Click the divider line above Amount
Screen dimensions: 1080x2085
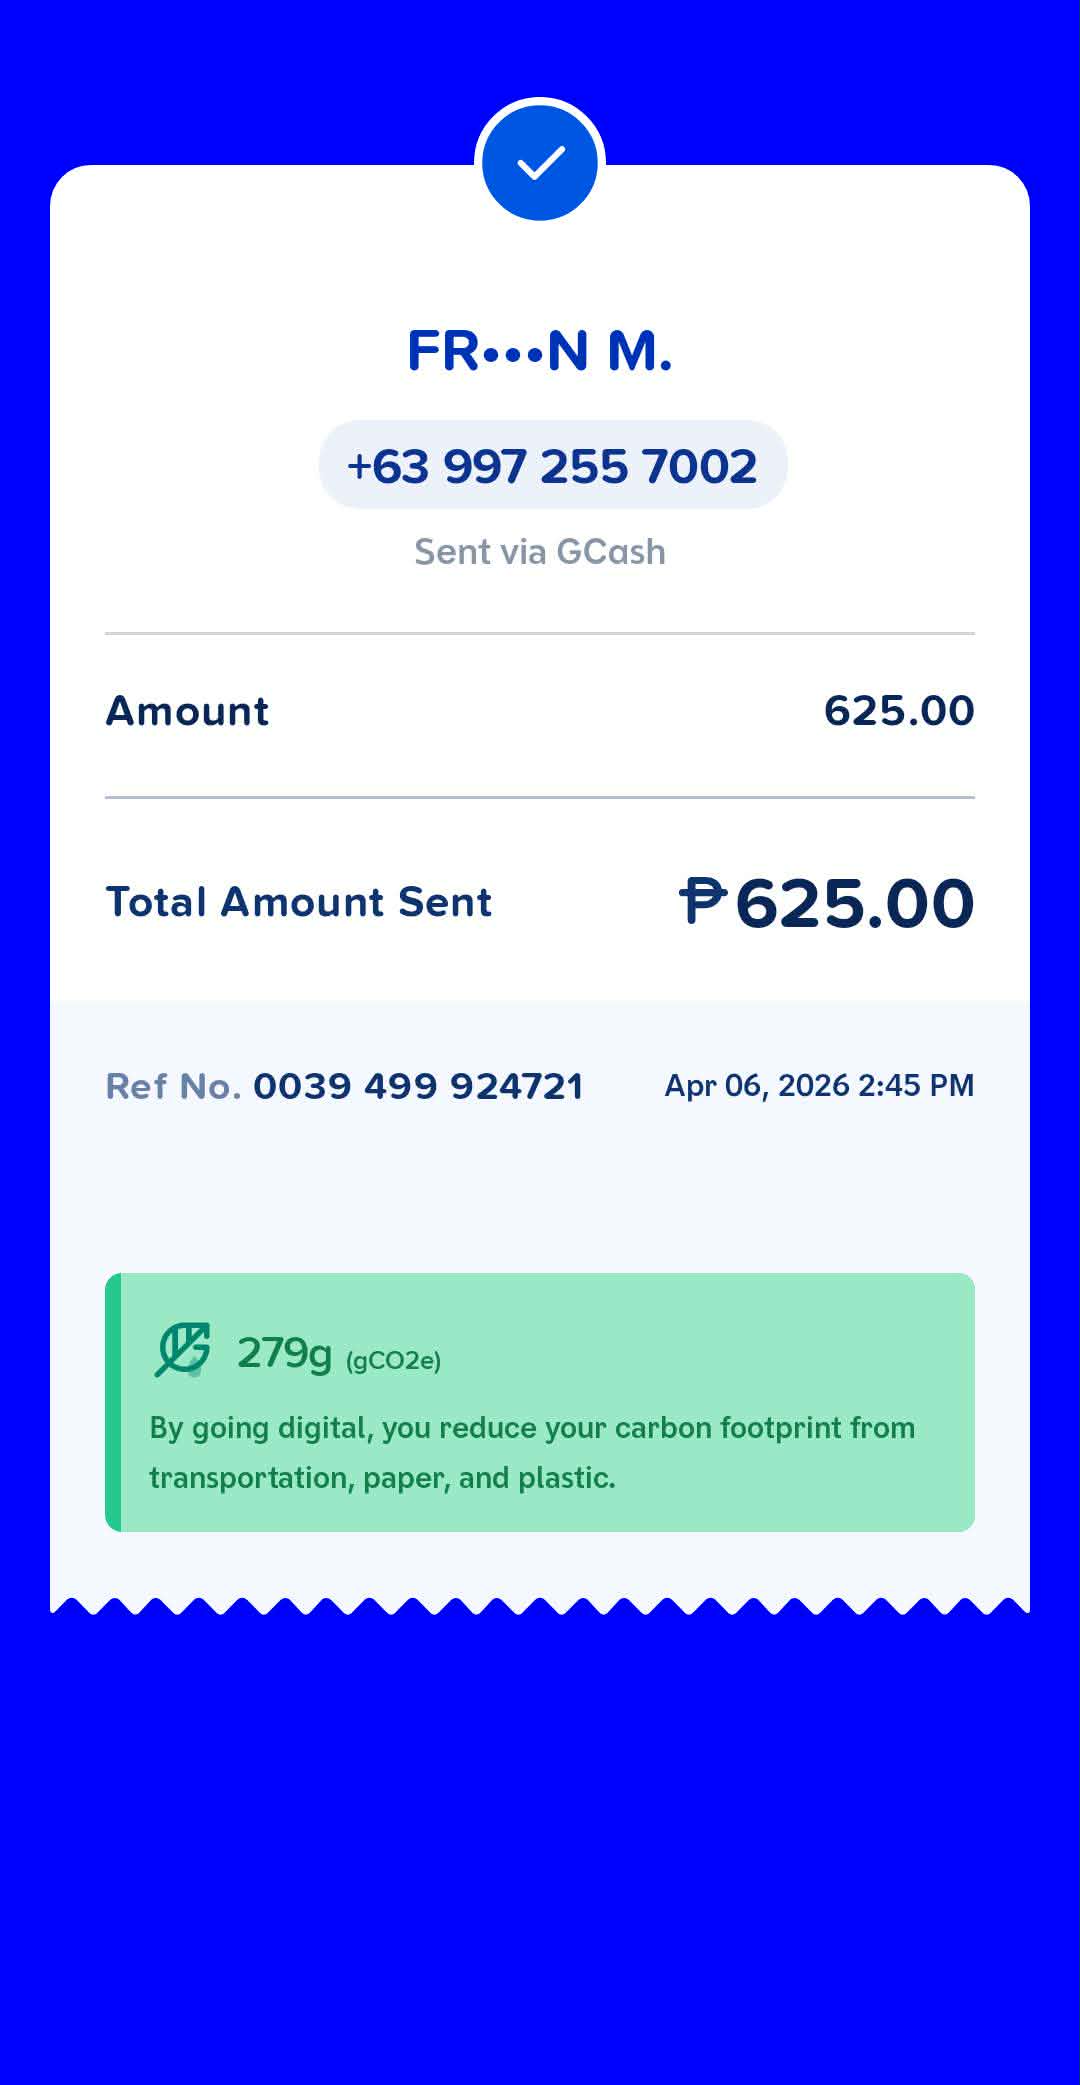coord(540,633)
